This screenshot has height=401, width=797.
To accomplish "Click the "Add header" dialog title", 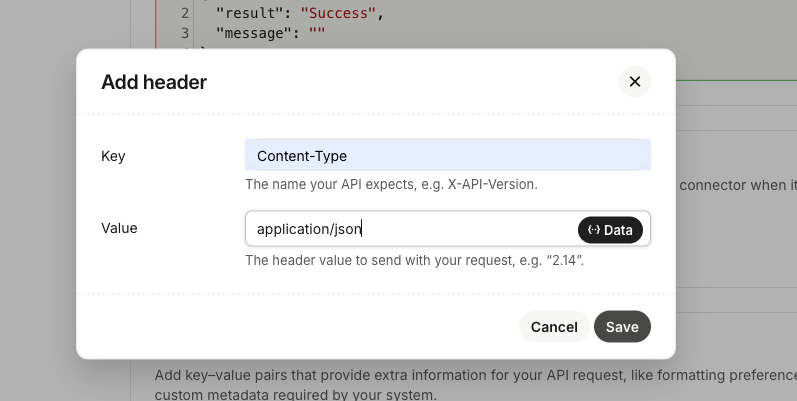I will click(154, 82).
